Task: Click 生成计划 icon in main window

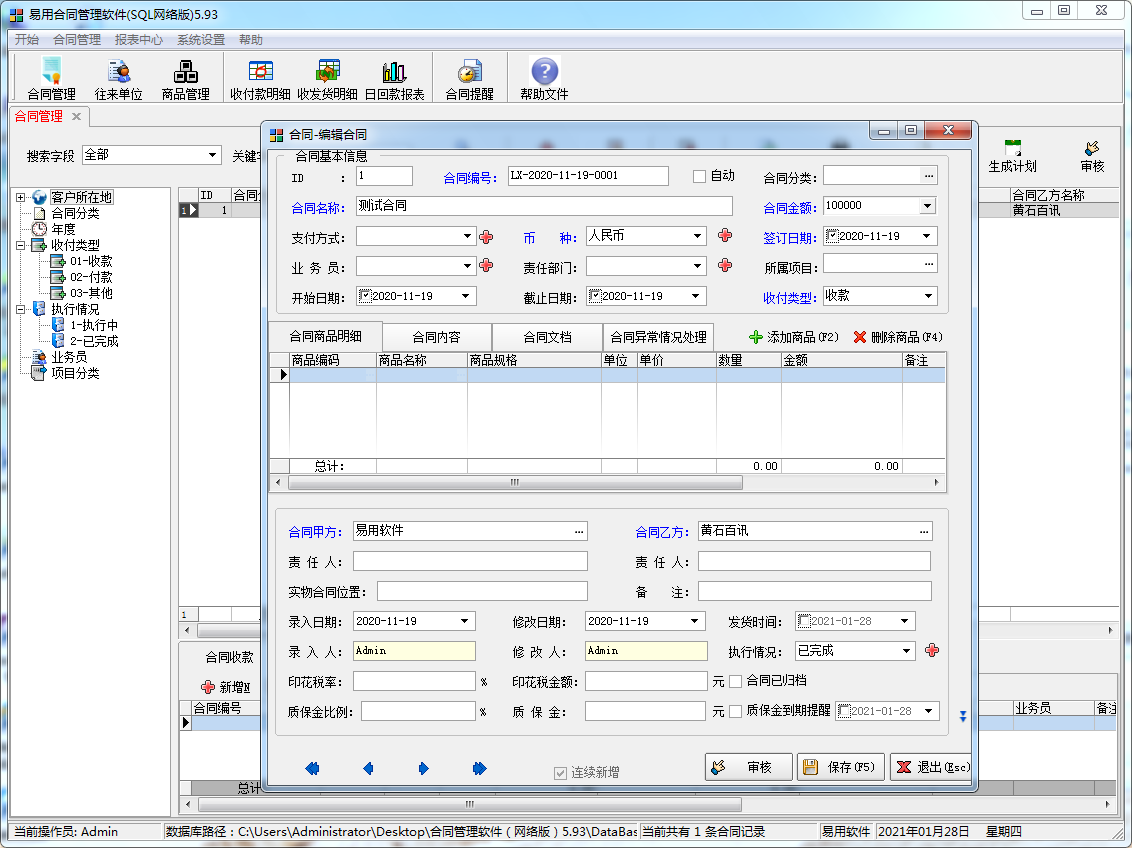Action: click(x=1012, y=156)
